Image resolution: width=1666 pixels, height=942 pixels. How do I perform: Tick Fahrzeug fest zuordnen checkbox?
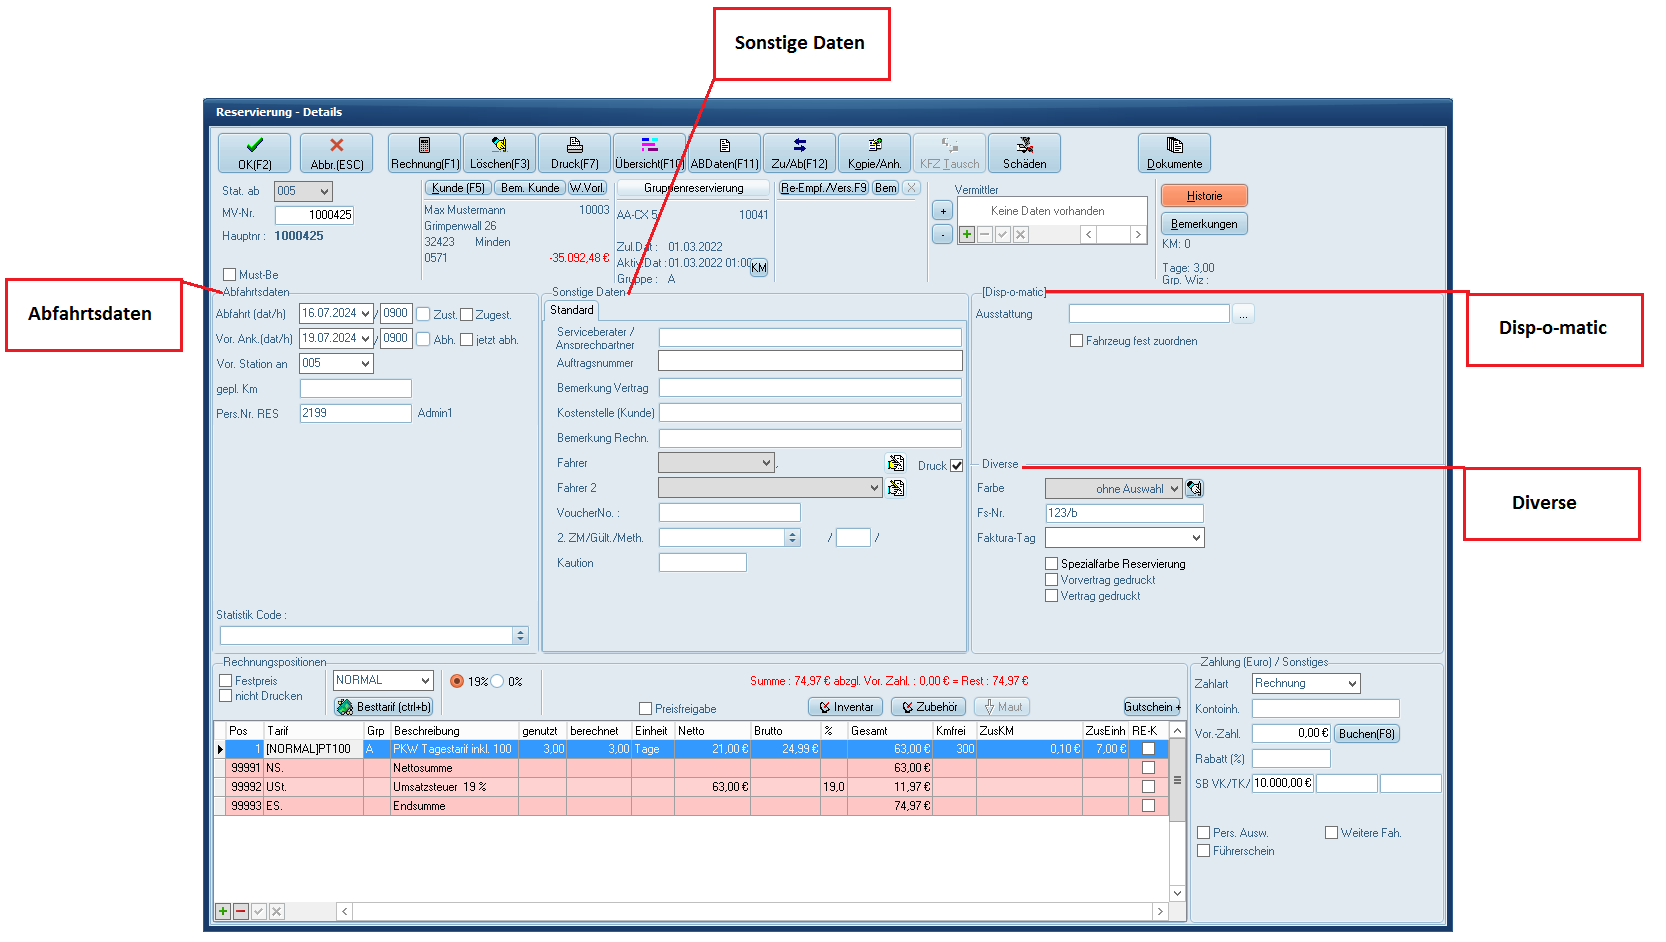[1077, 341]
